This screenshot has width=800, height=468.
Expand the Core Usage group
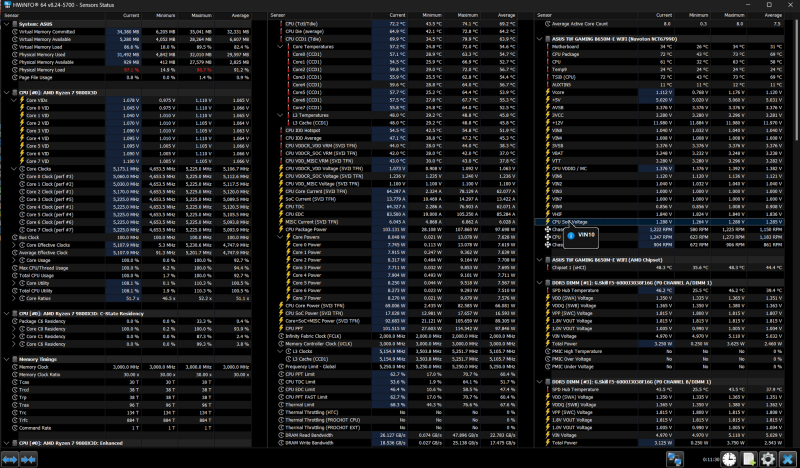click(14, 260)
